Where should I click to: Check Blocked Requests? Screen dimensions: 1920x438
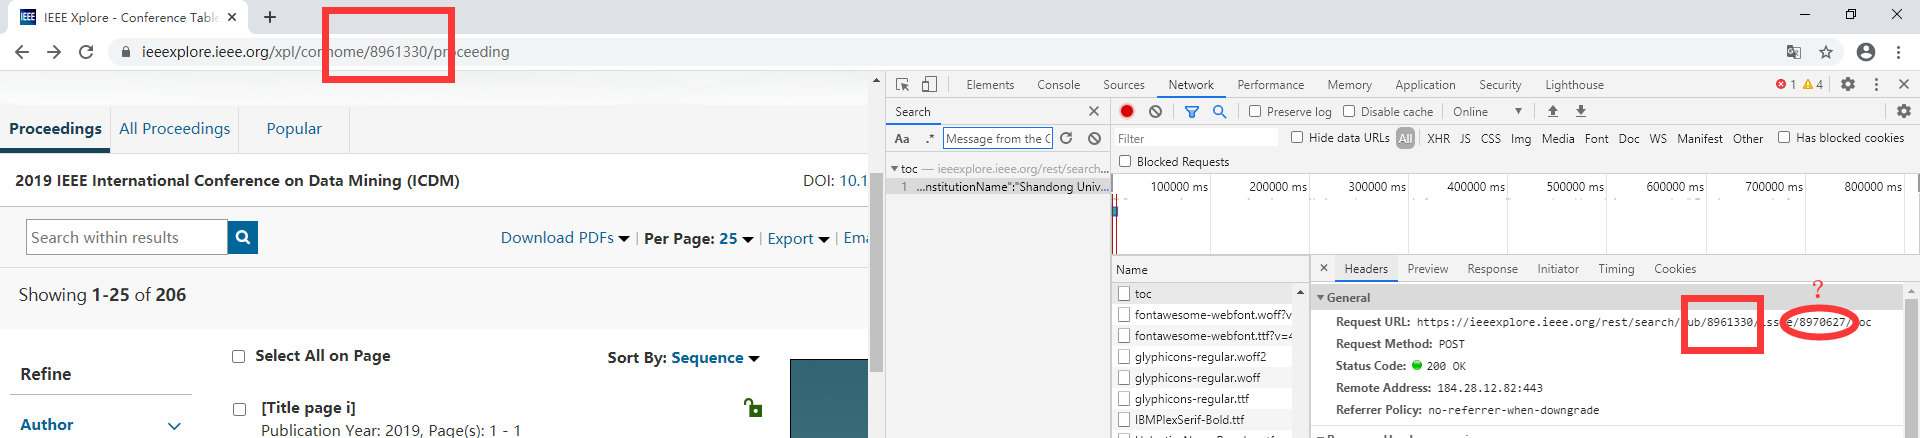pyautogui.click(x=1125, y=161)
